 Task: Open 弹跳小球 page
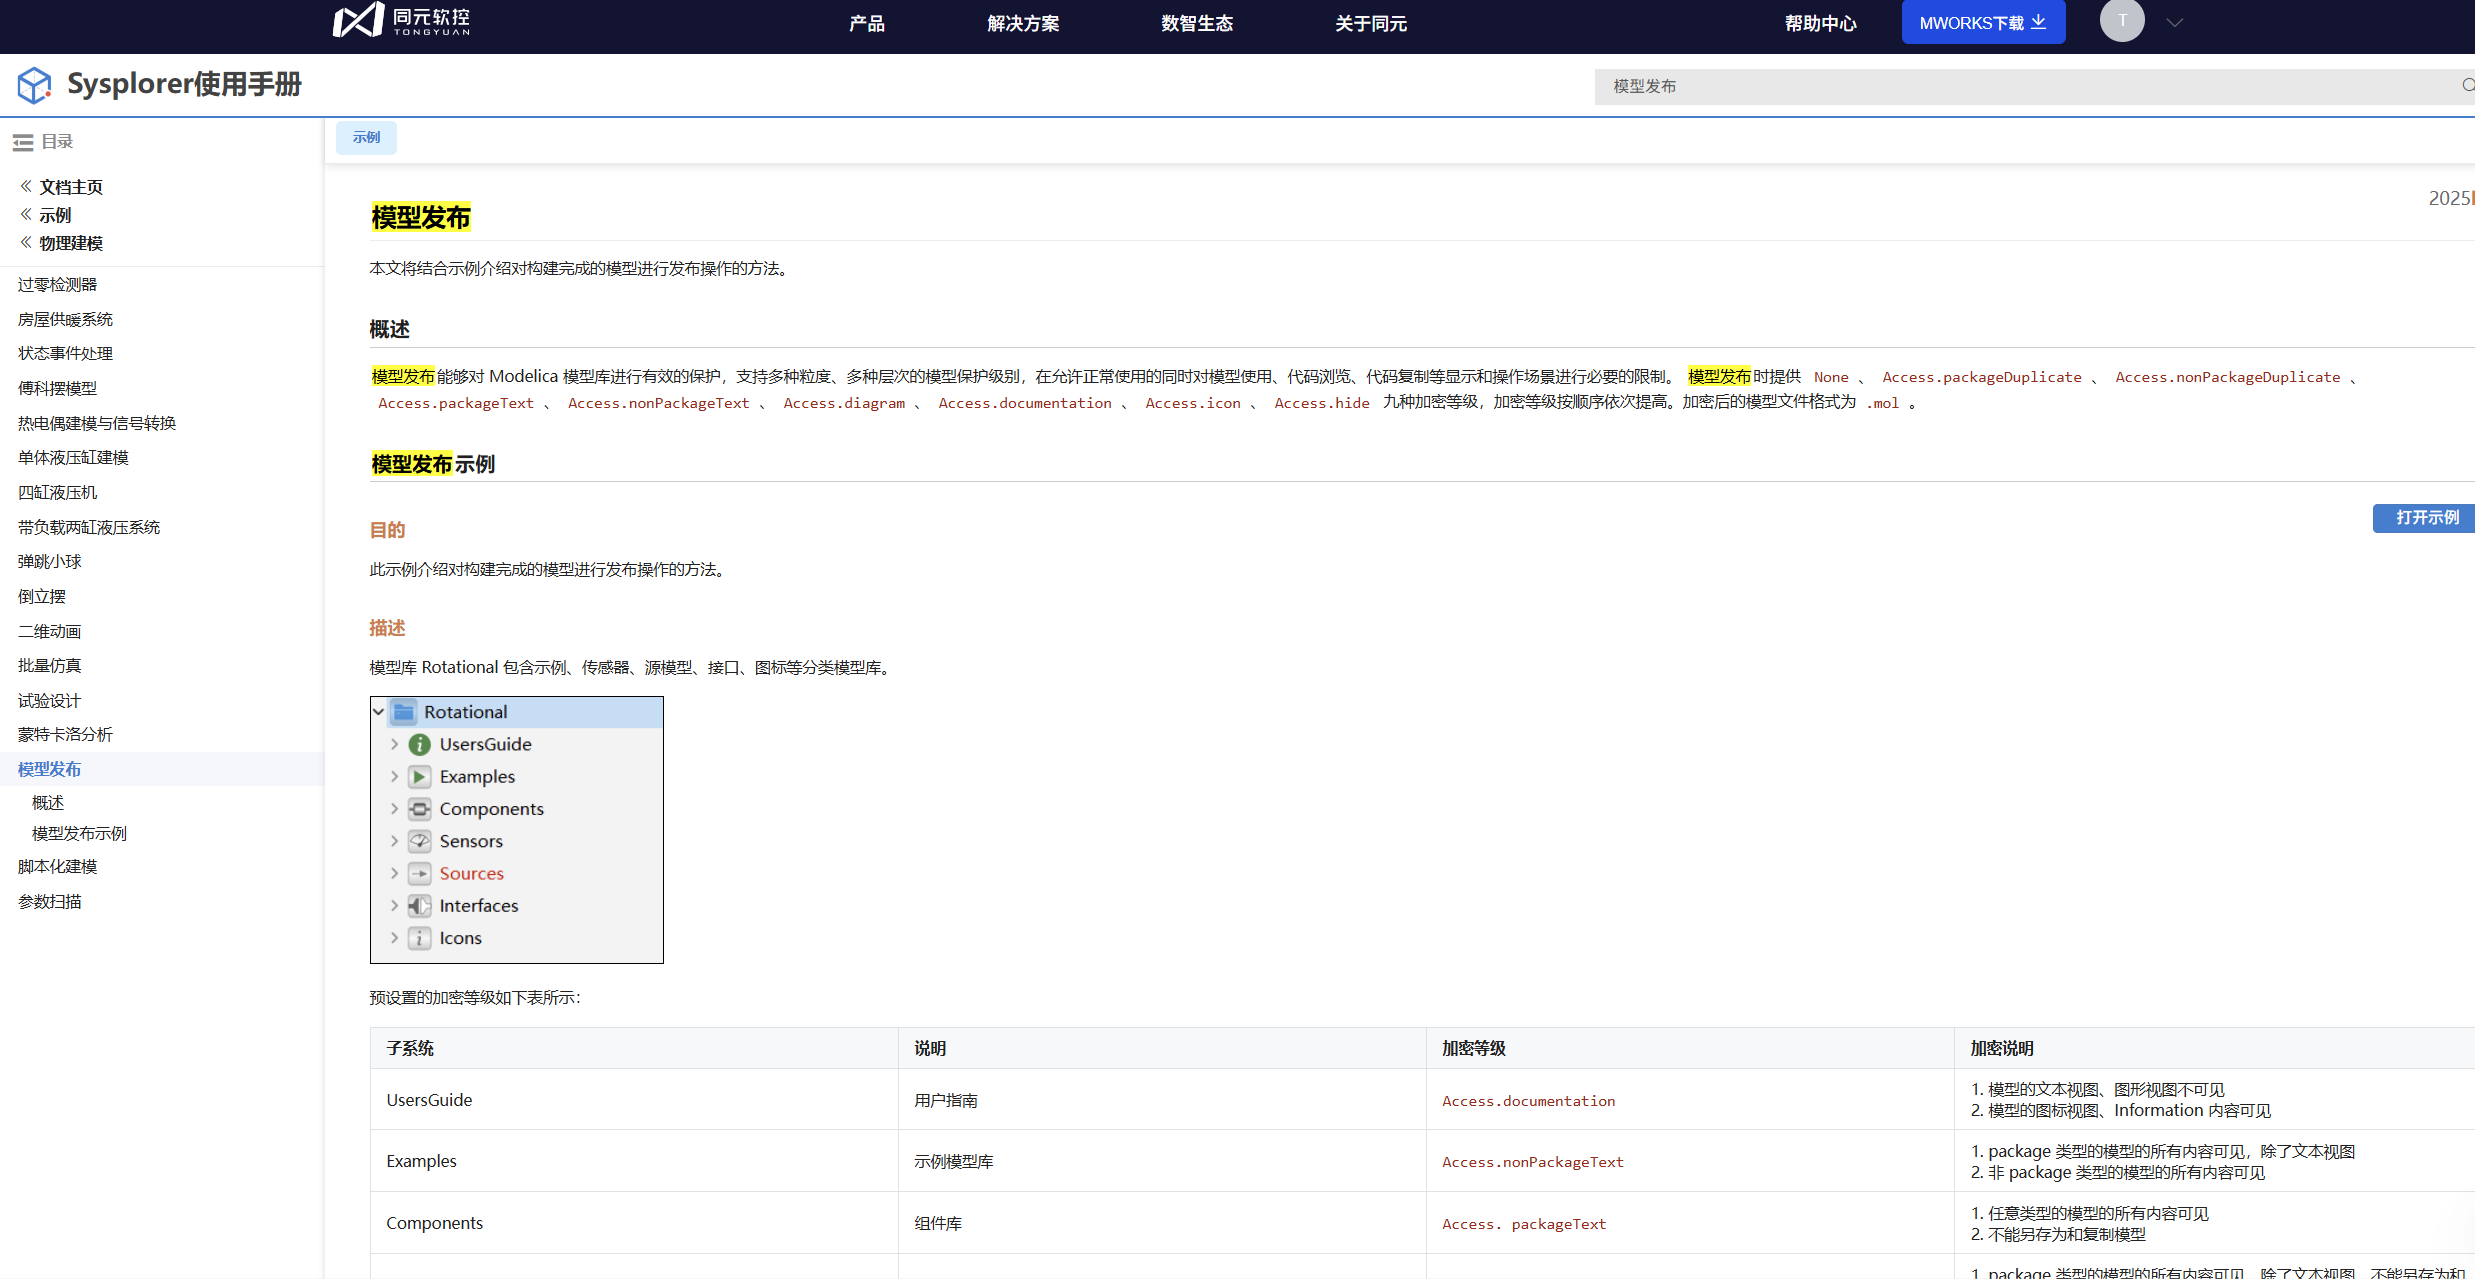pyautogui.click(x=50, y=562)
